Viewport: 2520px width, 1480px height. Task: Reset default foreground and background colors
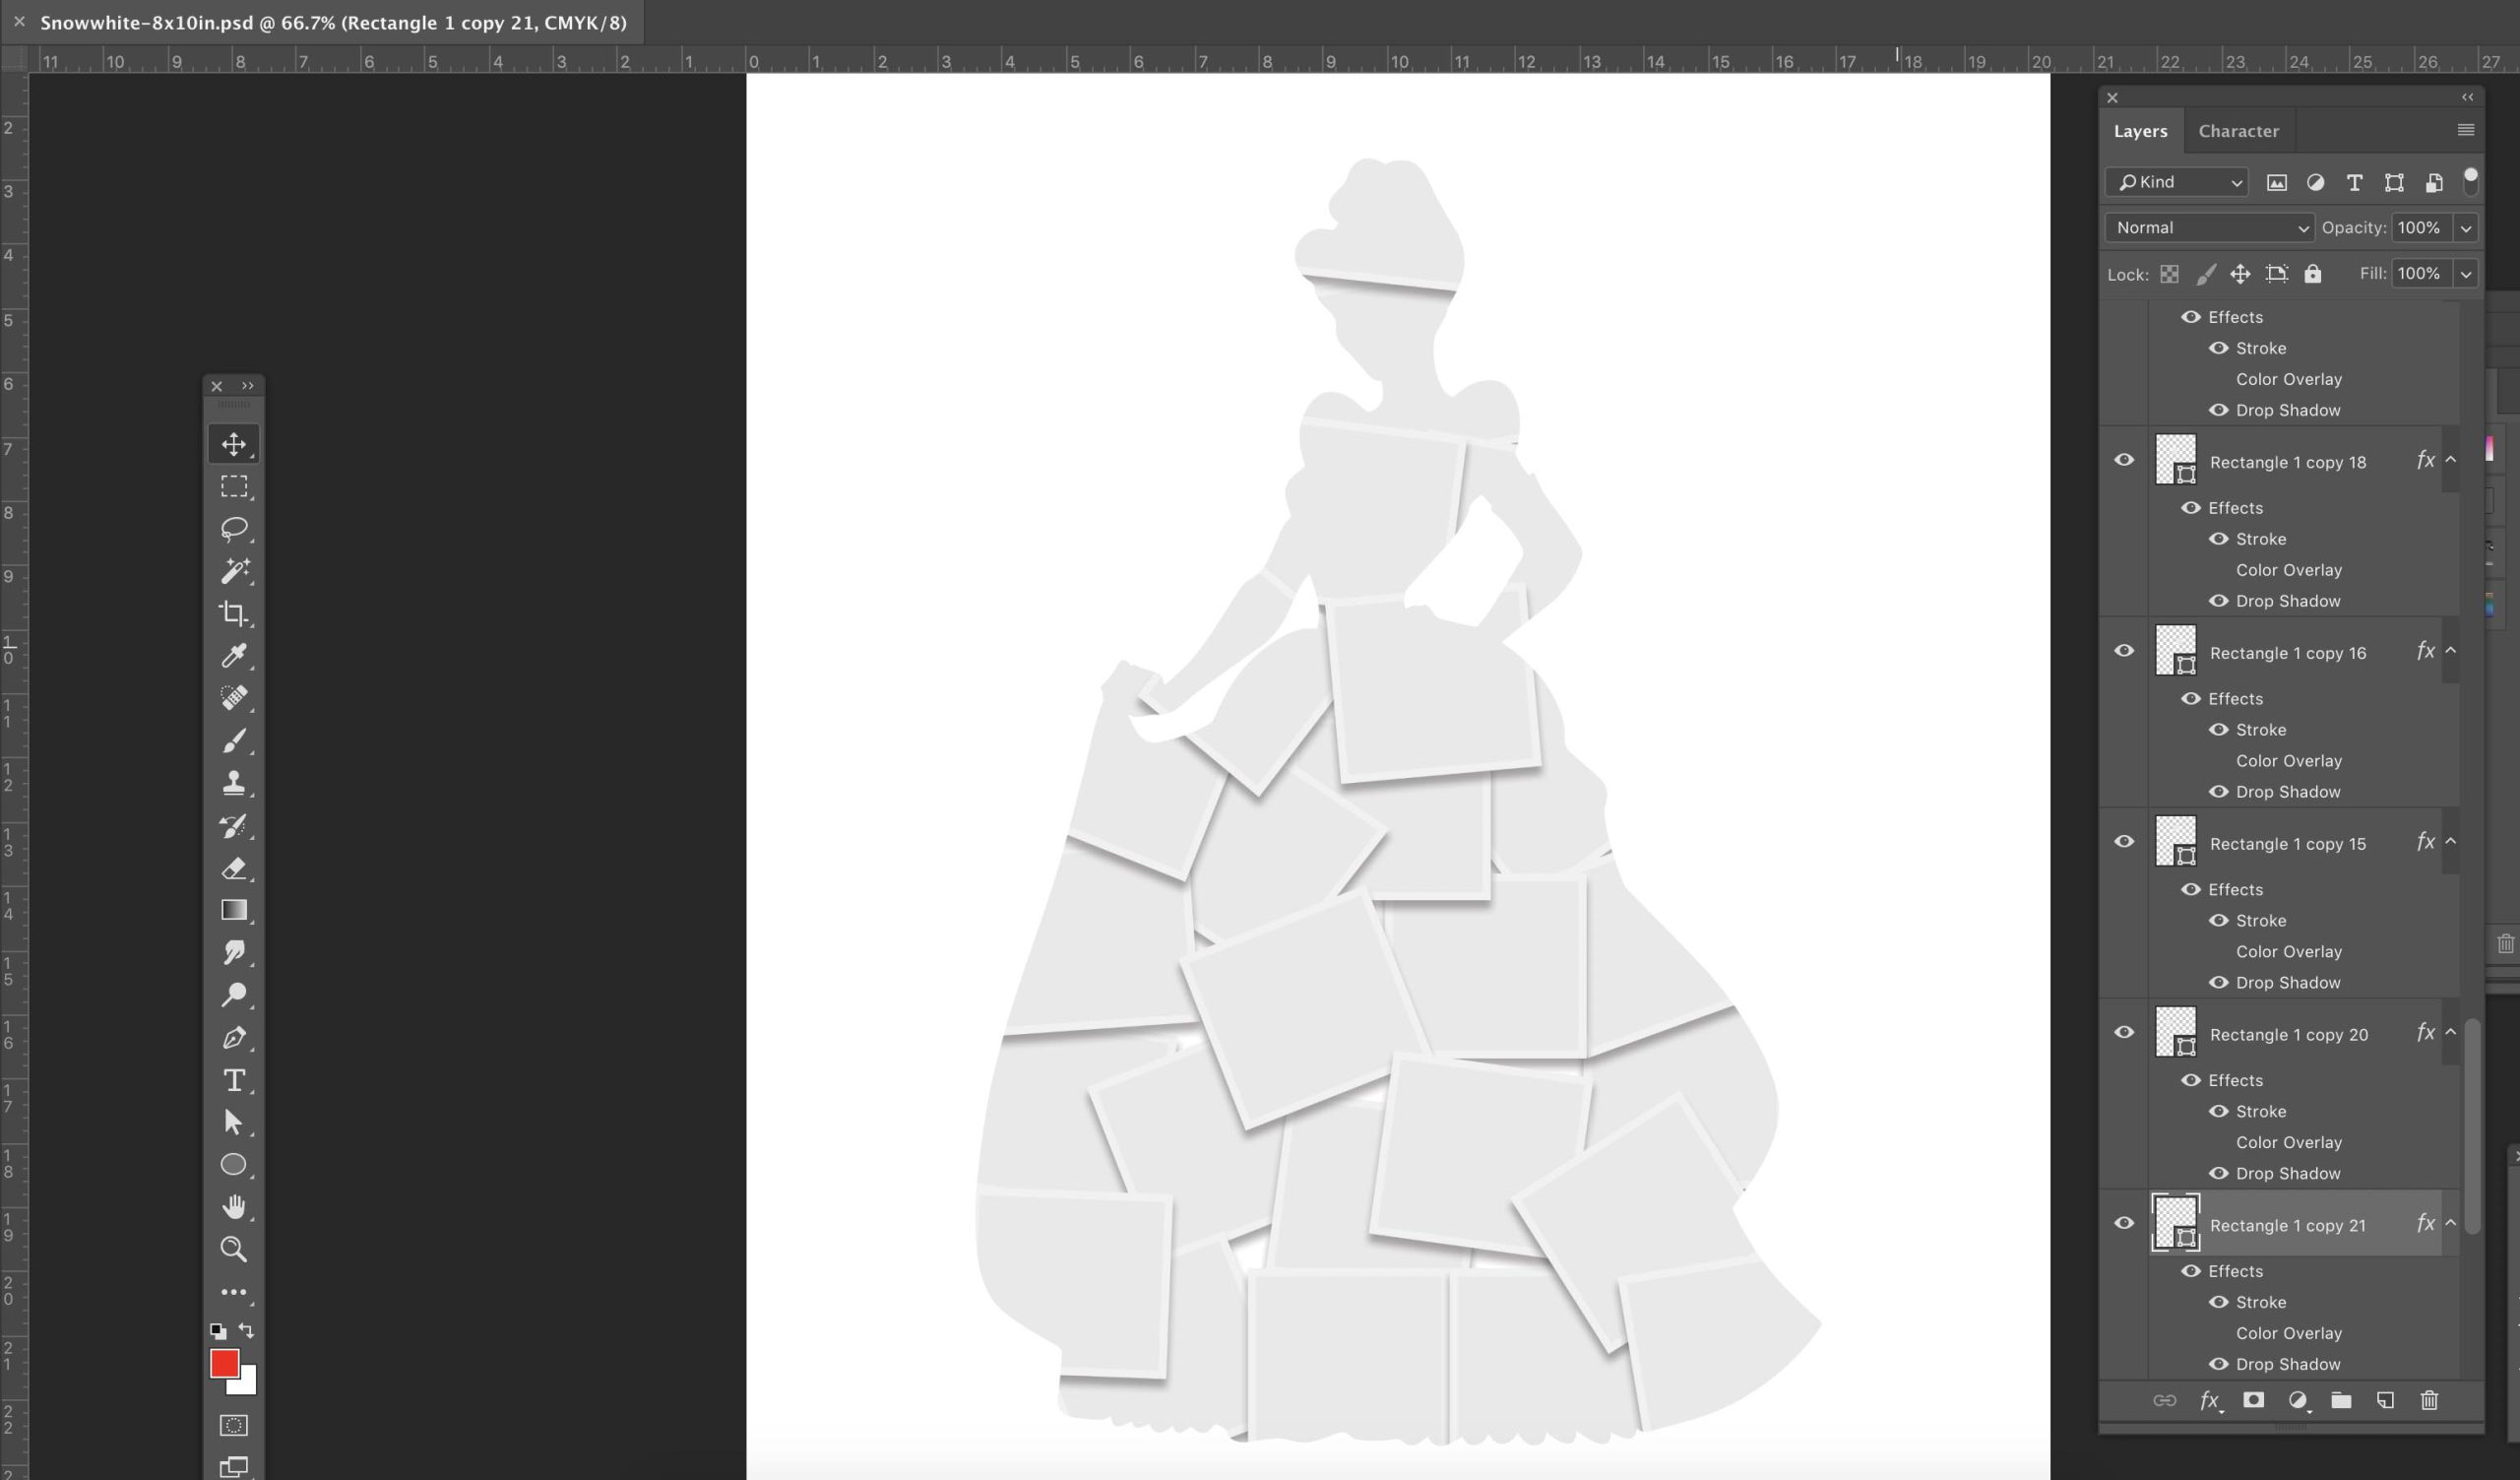217,1330
